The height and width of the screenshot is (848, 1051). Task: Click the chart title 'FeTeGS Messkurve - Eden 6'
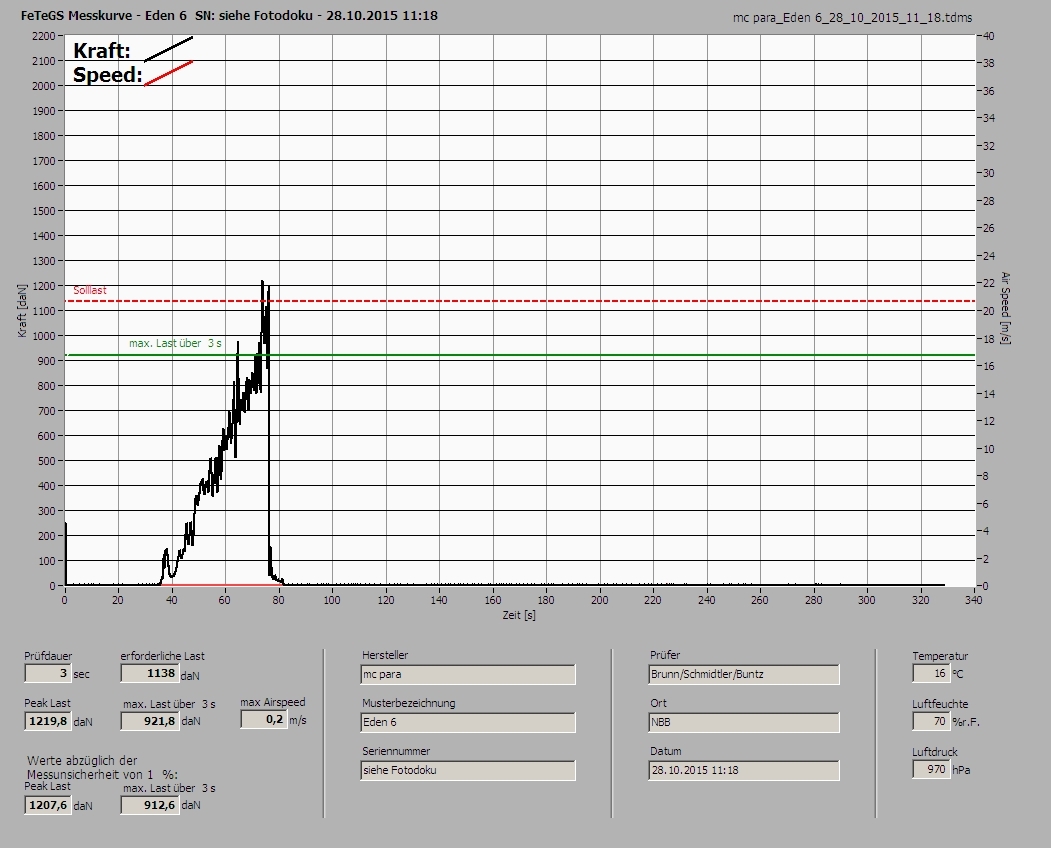coord(104,15)
